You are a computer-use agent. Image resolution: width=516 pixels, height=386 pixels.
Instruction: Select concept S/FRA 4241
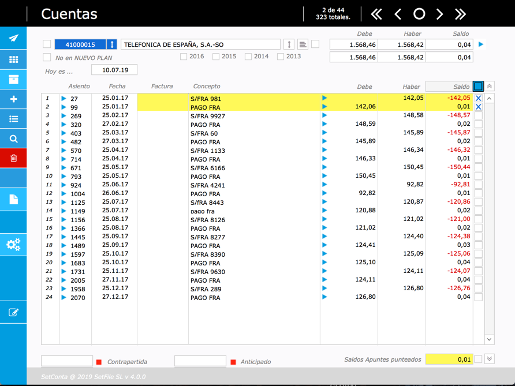tap(208, 185)
